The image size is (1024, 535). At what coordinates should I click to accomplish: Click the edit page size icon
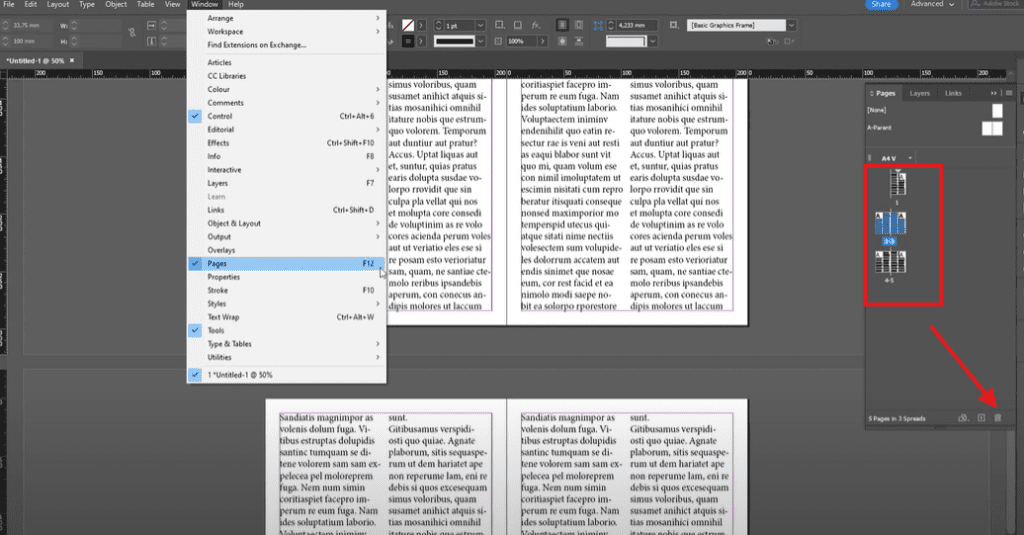click(x=962, y=417)
